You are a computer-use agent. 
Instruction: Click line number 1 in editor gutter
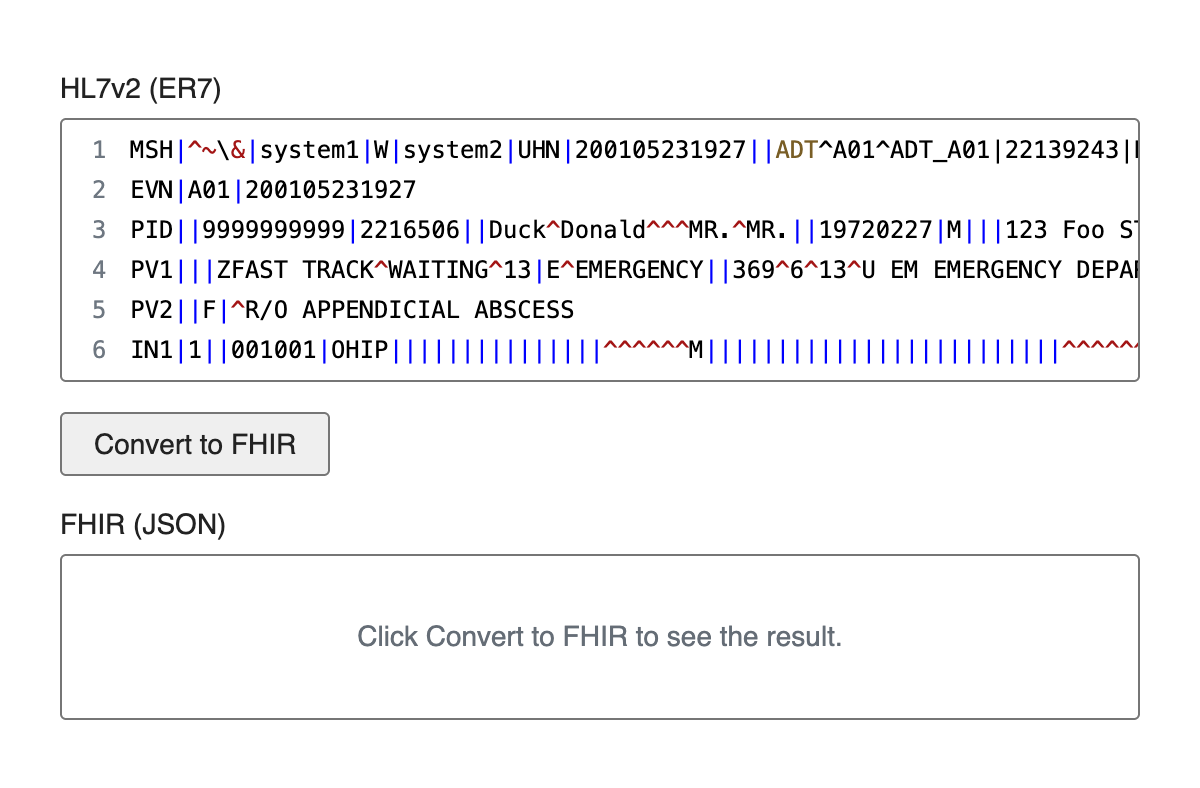pyautogui.click(x=99, y=150)
